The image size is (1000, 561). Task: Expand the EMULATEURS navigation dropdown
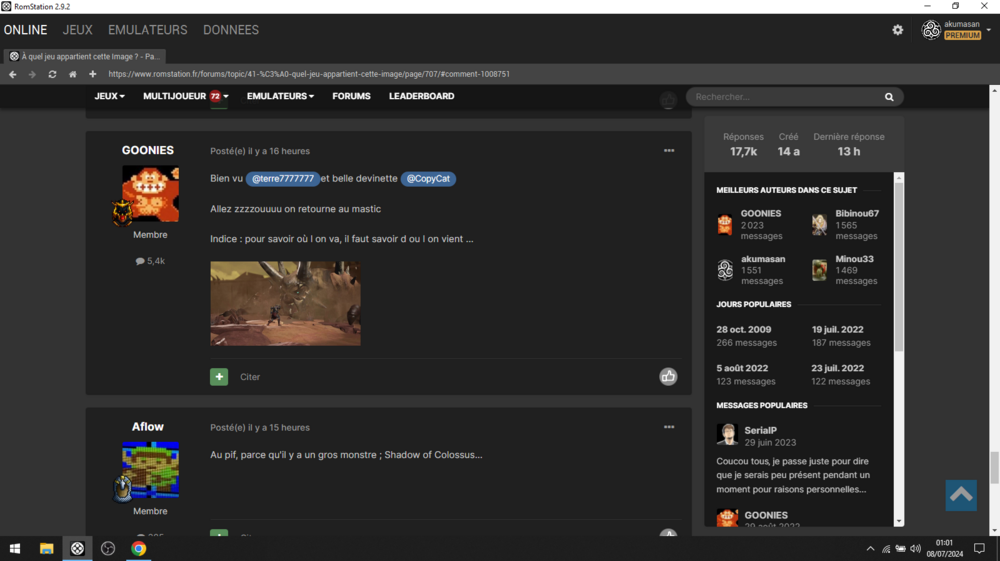click(x=280, y=96)
